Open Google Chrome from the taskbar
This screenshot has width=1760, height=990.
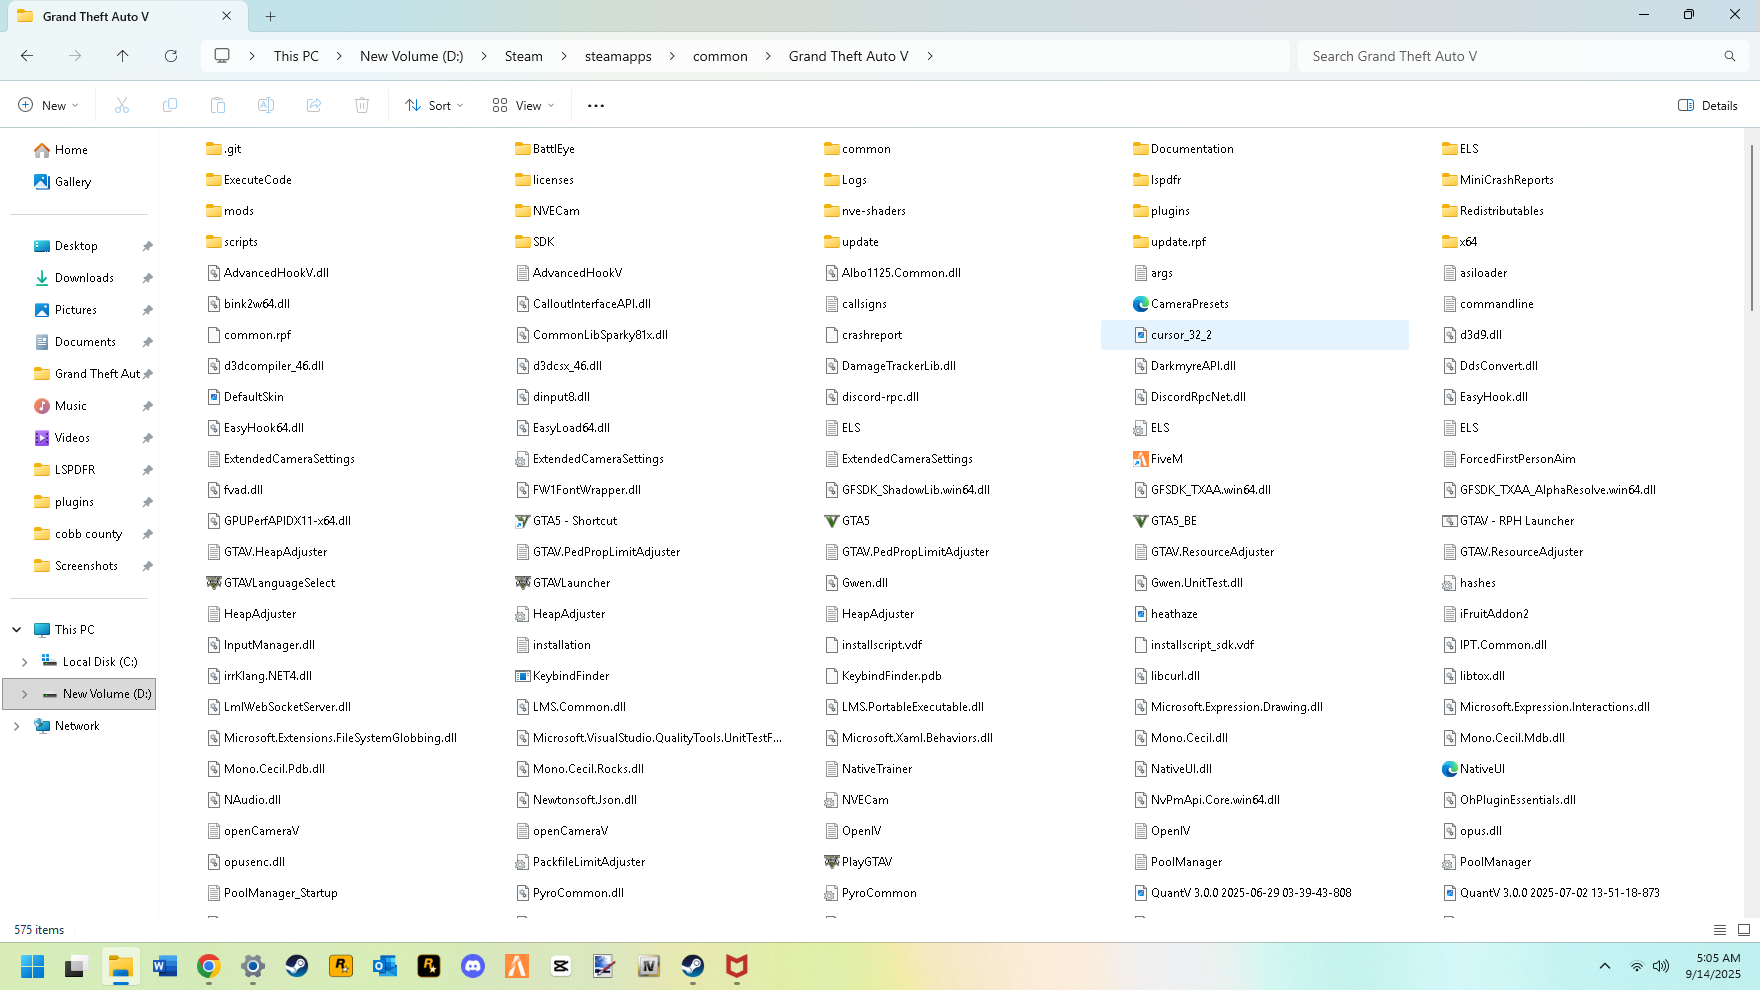[209, 966]
